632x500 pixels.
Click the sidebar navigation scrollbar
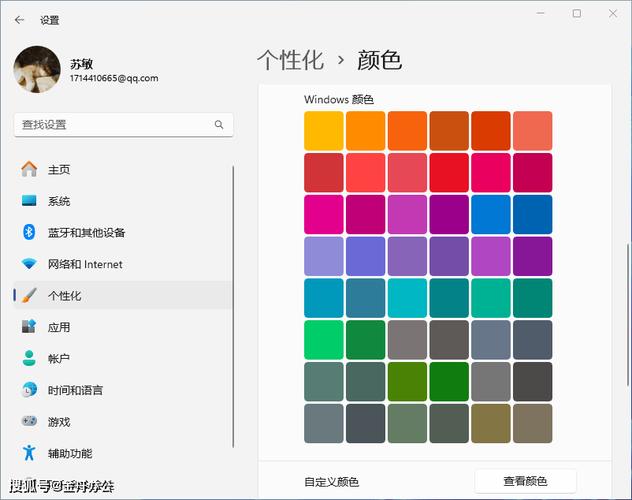(233, 306)
